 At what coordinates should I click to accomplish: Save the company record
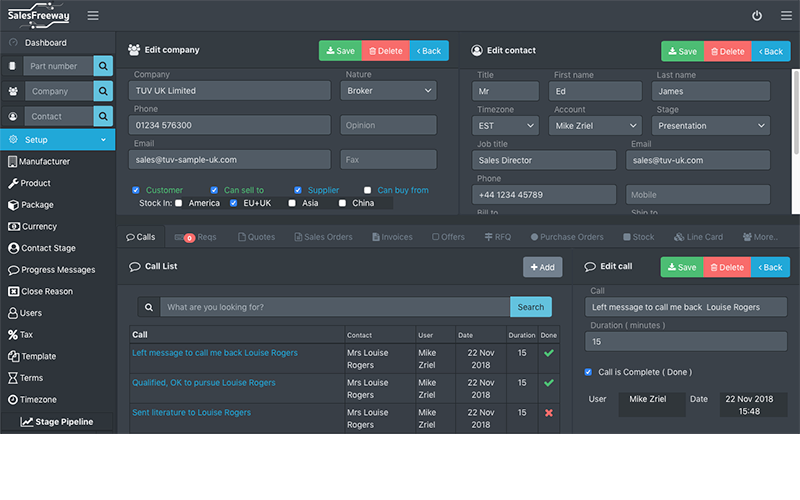pyautogui.click(x=340, y=51)
